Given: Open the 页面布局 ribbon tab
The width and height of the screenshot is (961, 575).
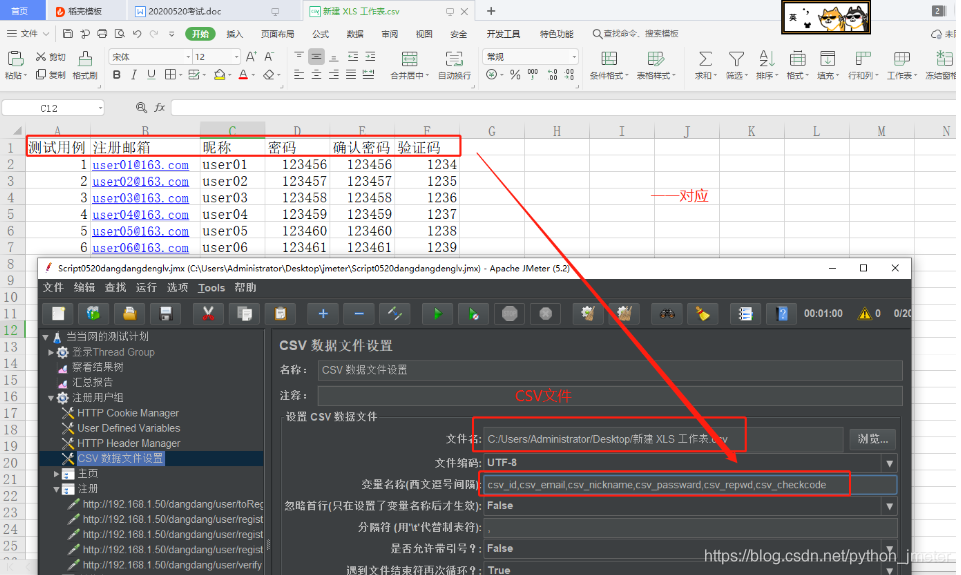Looking at the screenshot, I should (277, 34).
